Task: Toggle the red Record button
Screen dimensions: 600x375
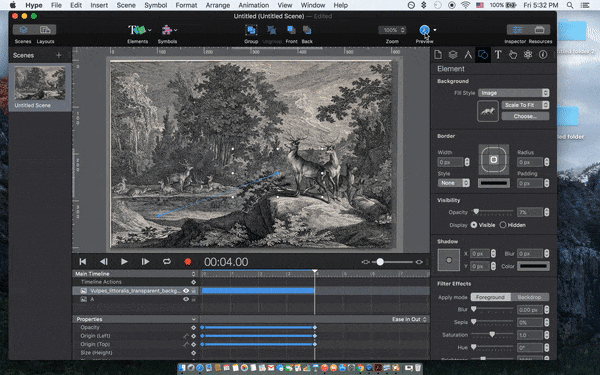Action: (188, 262)
